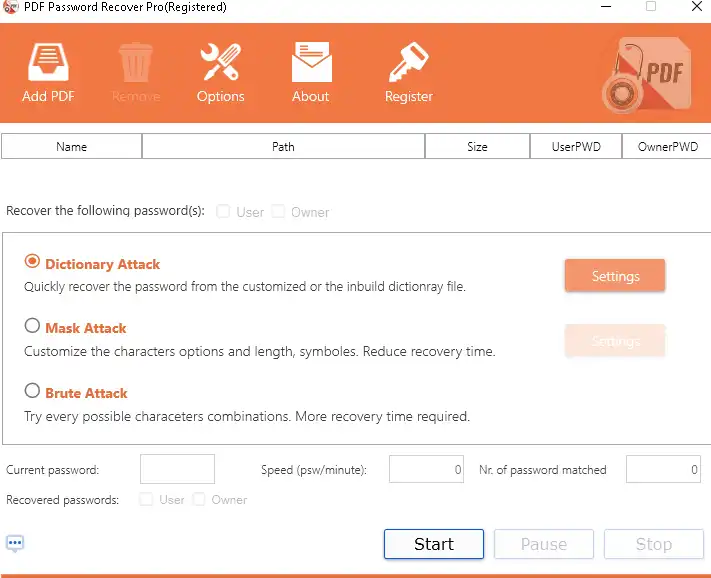Click the OwnerPWD column header
The width and height of the screenshot is (711, 578).
coord(667,147)
